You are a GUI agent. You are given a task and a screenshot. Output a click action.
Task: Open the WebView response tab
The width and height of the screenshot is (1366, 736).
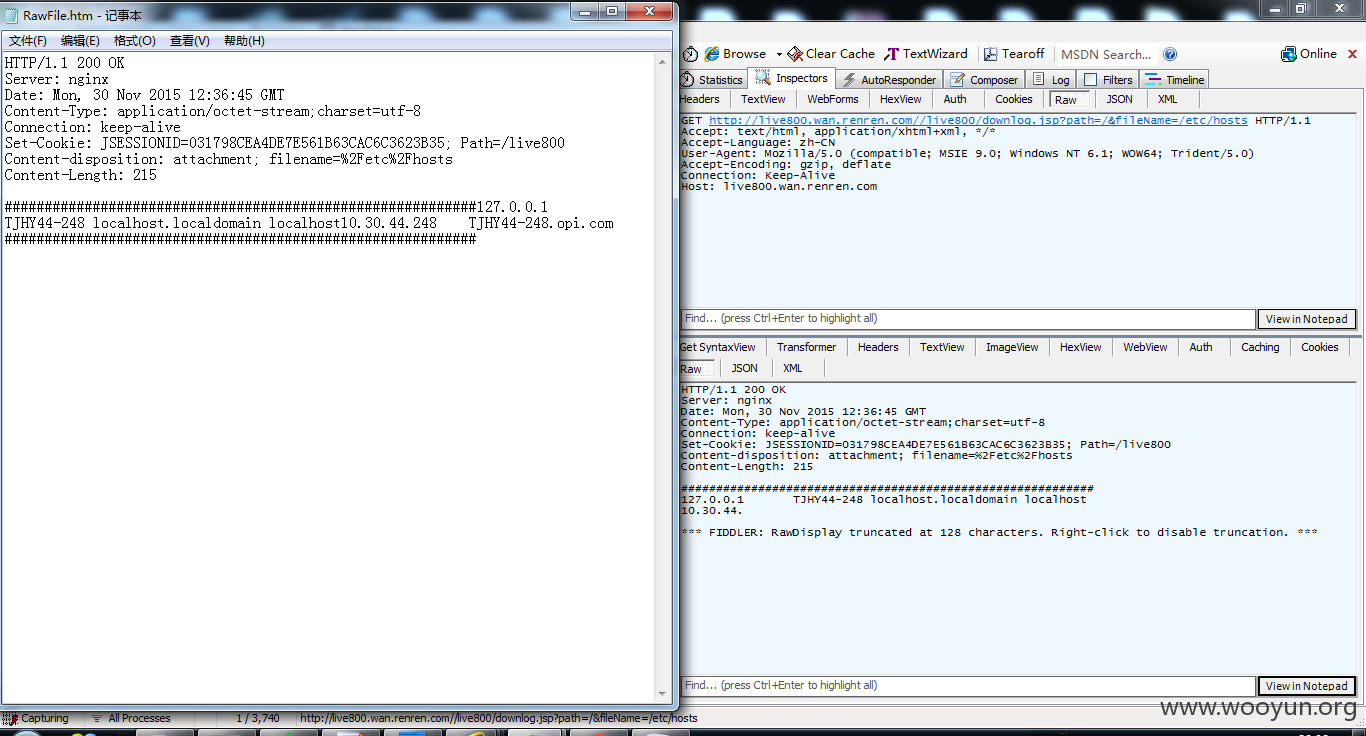1145,347
